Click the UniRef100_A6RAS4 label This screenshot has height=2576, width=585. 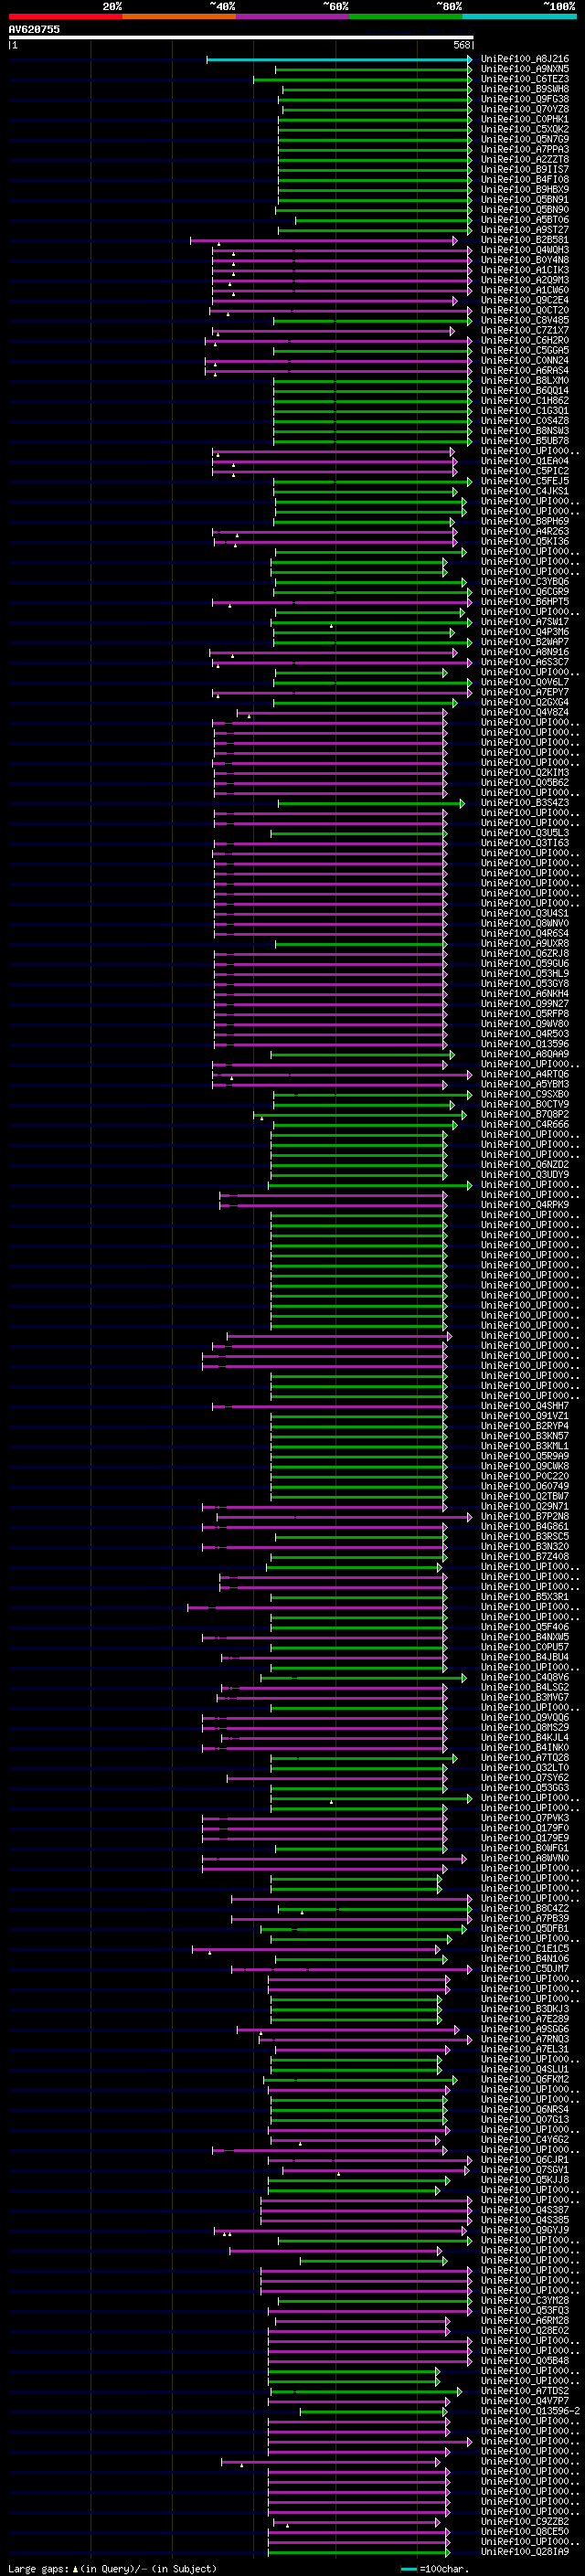(x=525, y=370)
